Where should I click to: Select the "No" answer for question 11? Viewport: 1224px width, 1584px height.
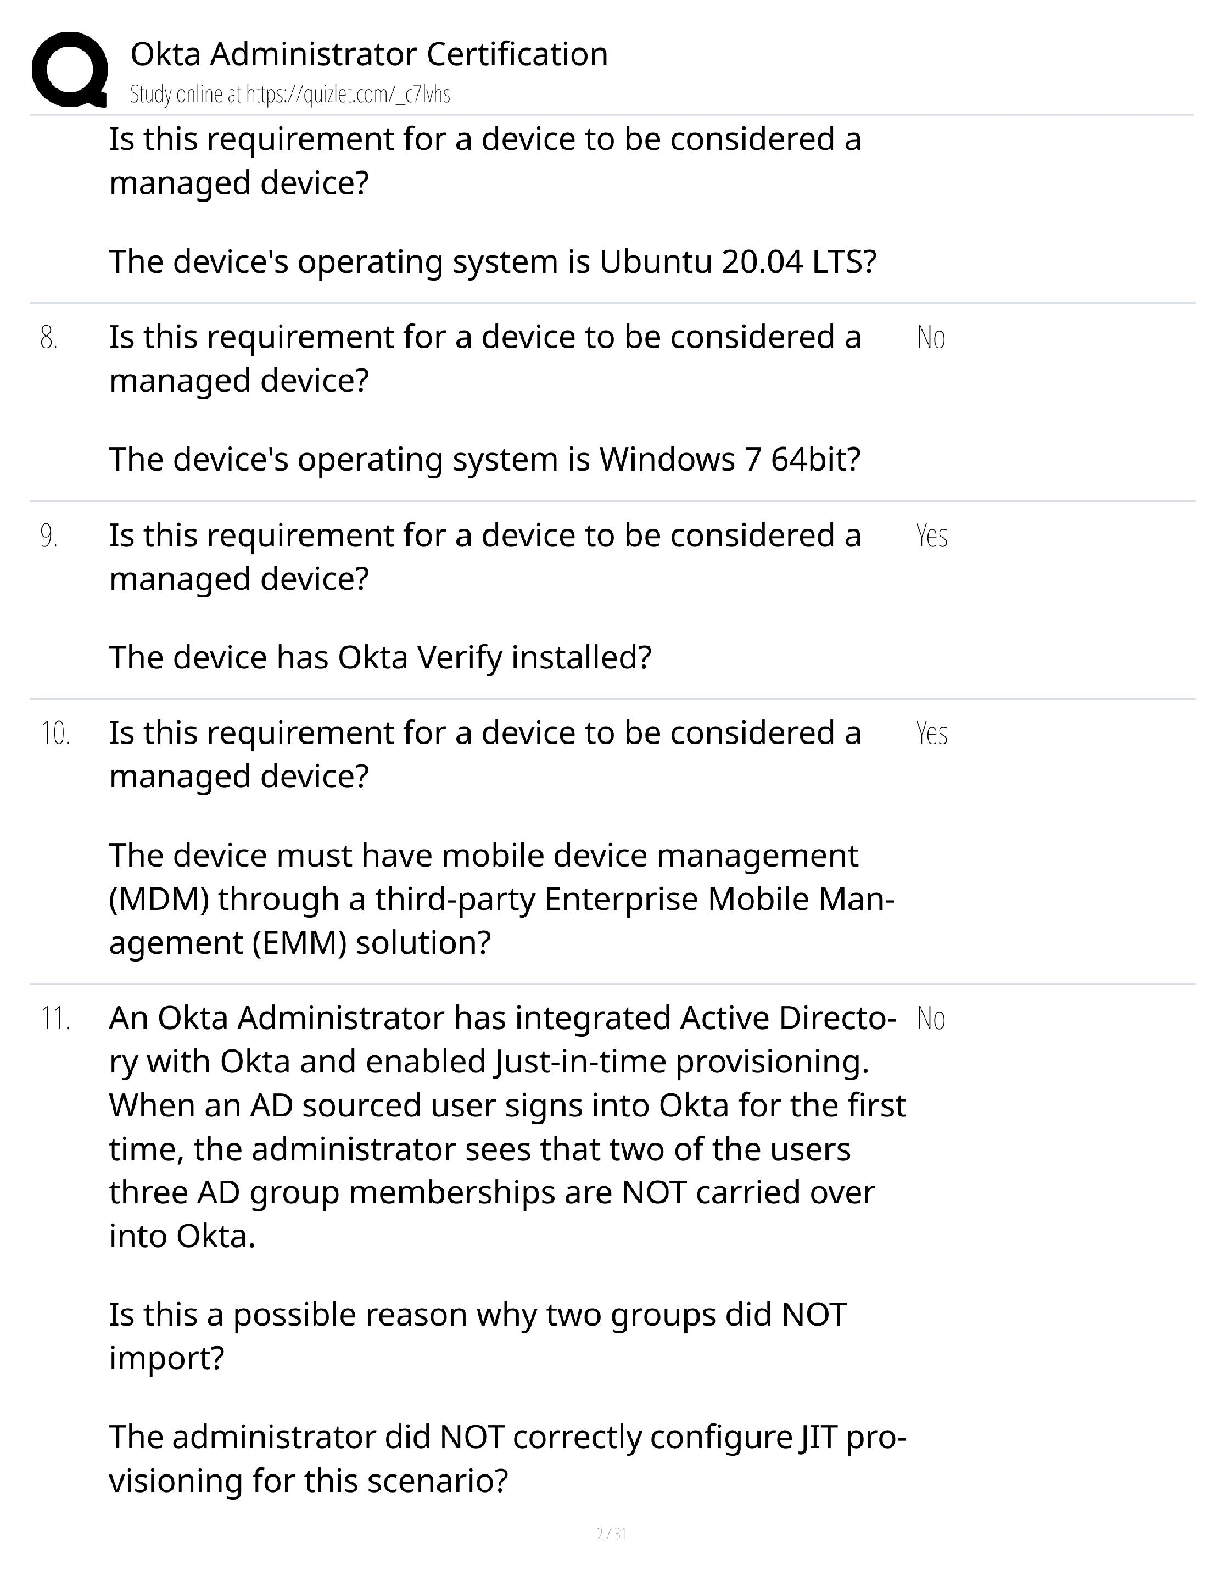pos(930,1019)
